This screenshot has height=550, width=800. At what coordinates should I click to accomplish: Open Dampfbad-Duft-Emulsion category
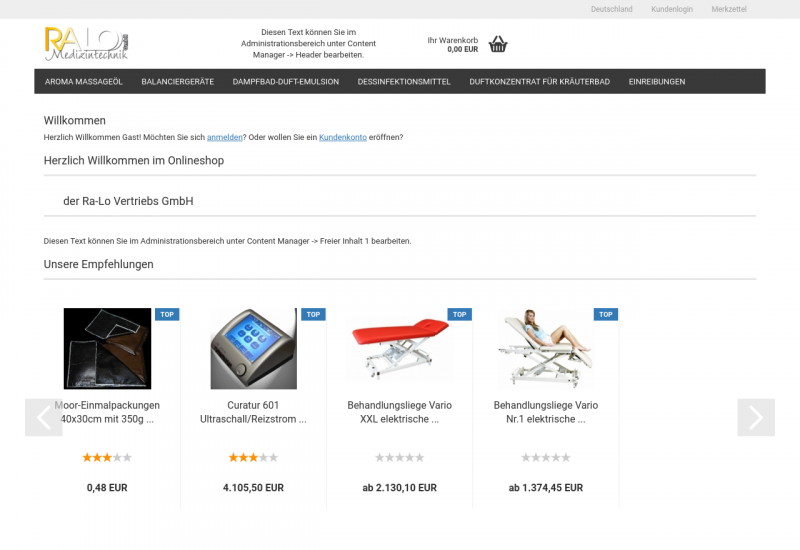tap(286, 82)
